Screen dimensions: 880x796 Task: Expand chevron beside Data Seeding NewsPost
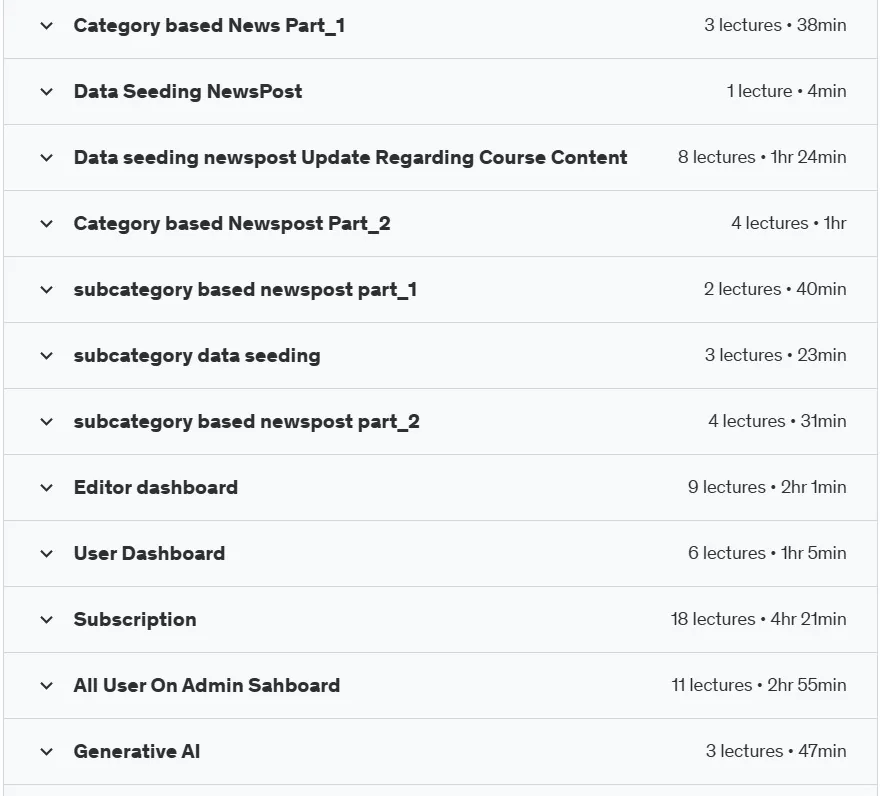[47, 92]
